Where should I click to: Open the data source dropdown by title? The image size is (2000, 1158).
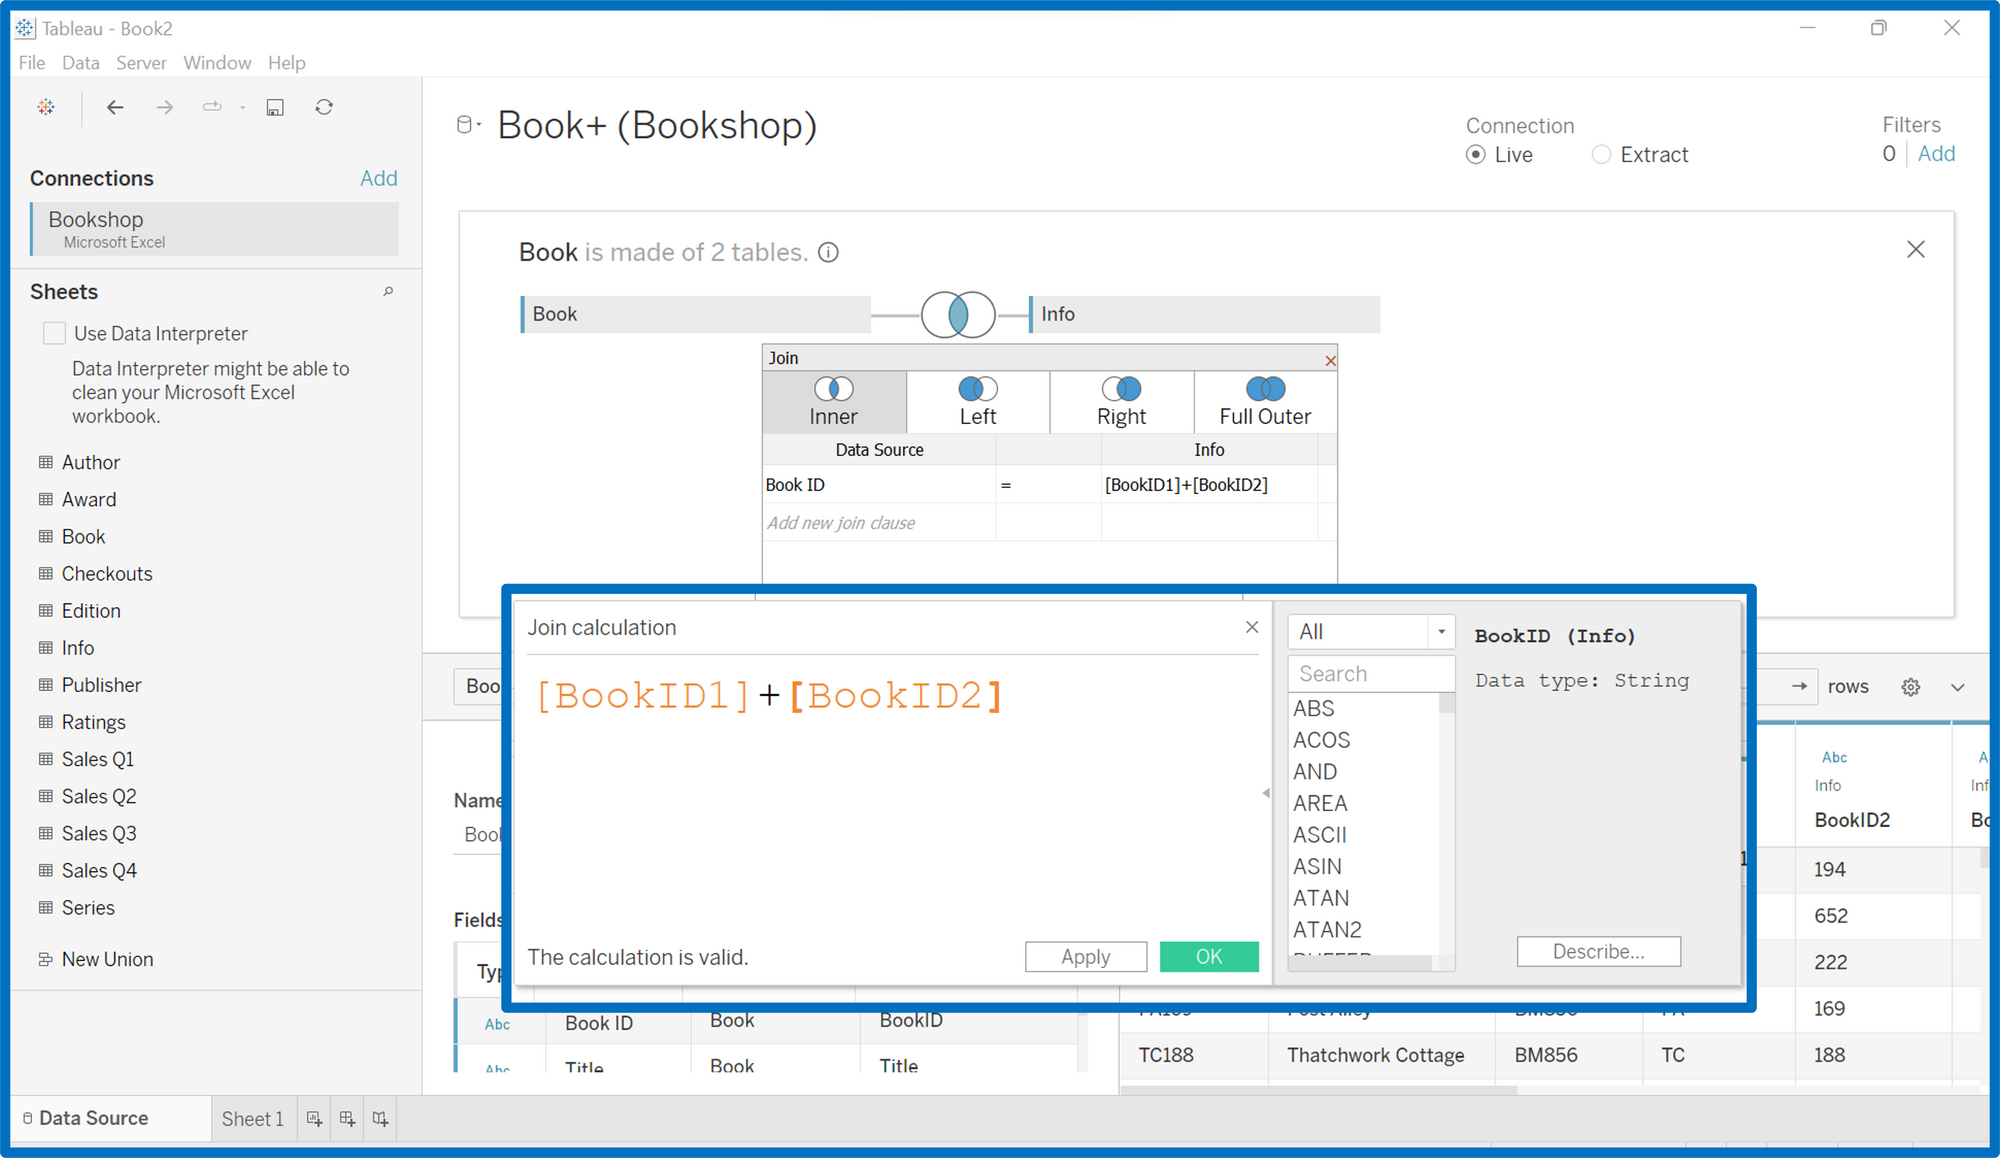point(468,125)
